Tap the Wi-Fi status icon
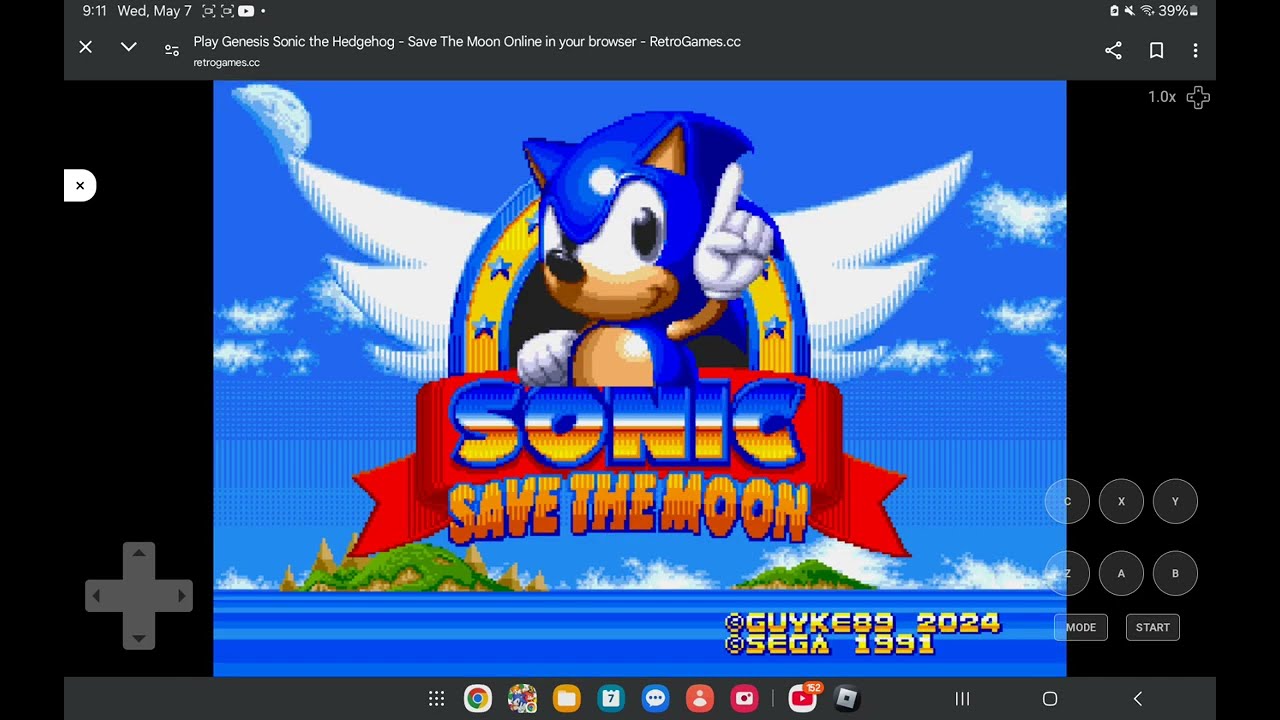 [1147, 11]
